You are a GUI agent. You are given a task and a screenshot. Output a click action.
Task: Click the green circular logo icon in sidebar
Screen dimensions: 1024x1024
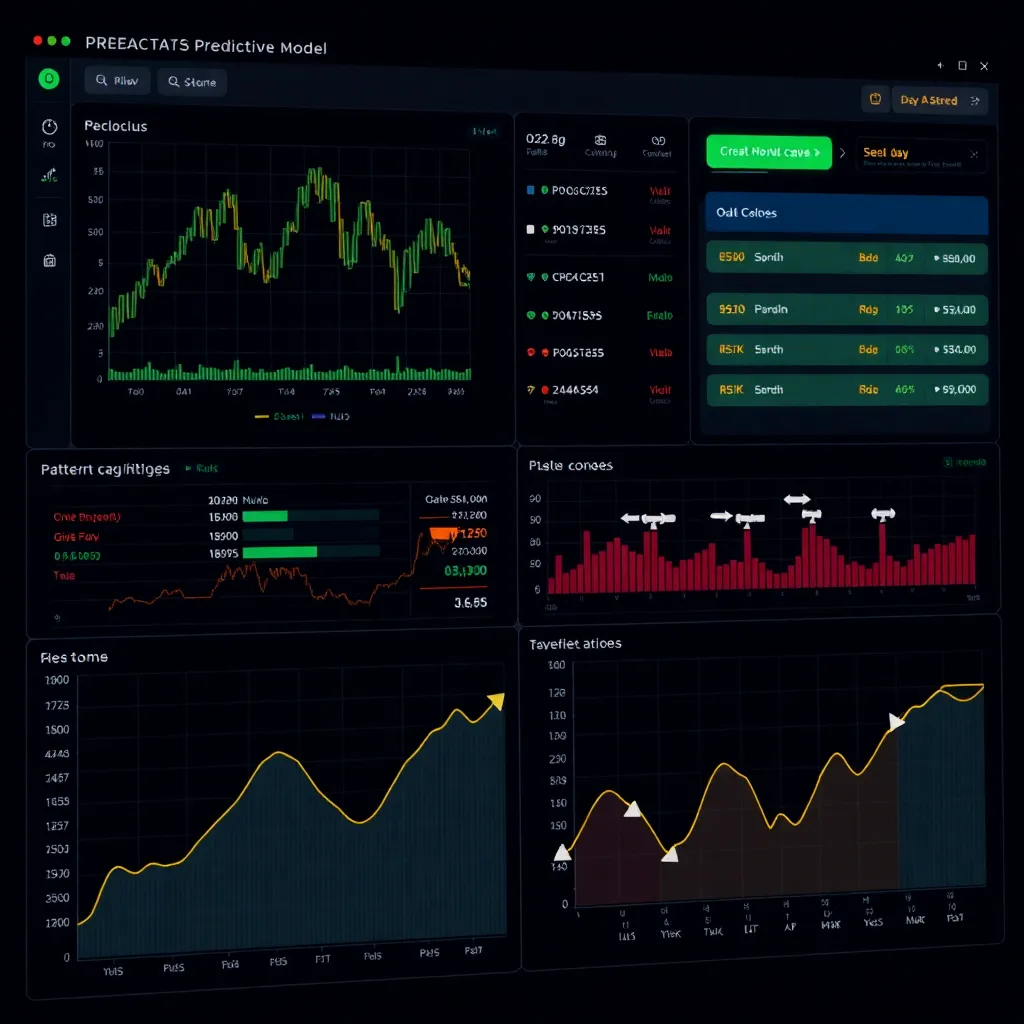tap(48, 79)
